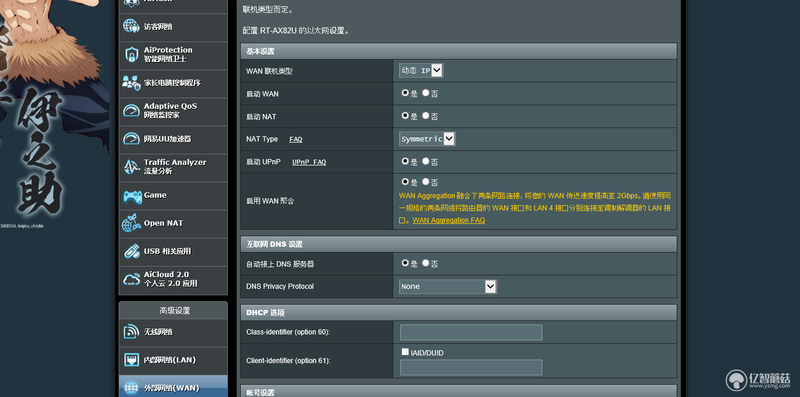Click the Traffic Analyzer waveform icon
800x397 pixels.
(x=131, y=166)
